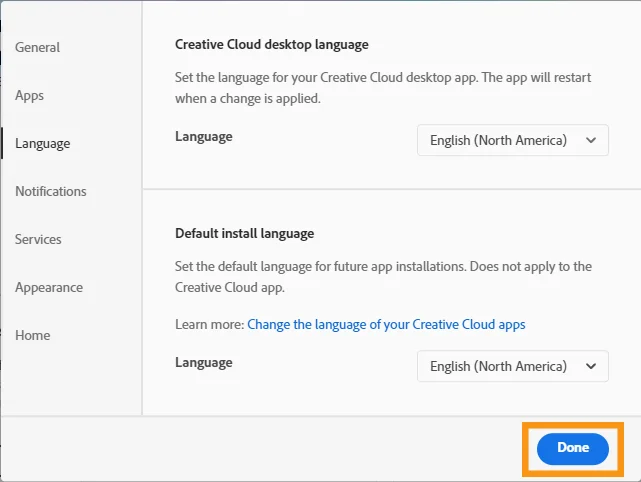Click Language label in desktop language section
This screenshot has width=641, height=482.
(203, 136)
